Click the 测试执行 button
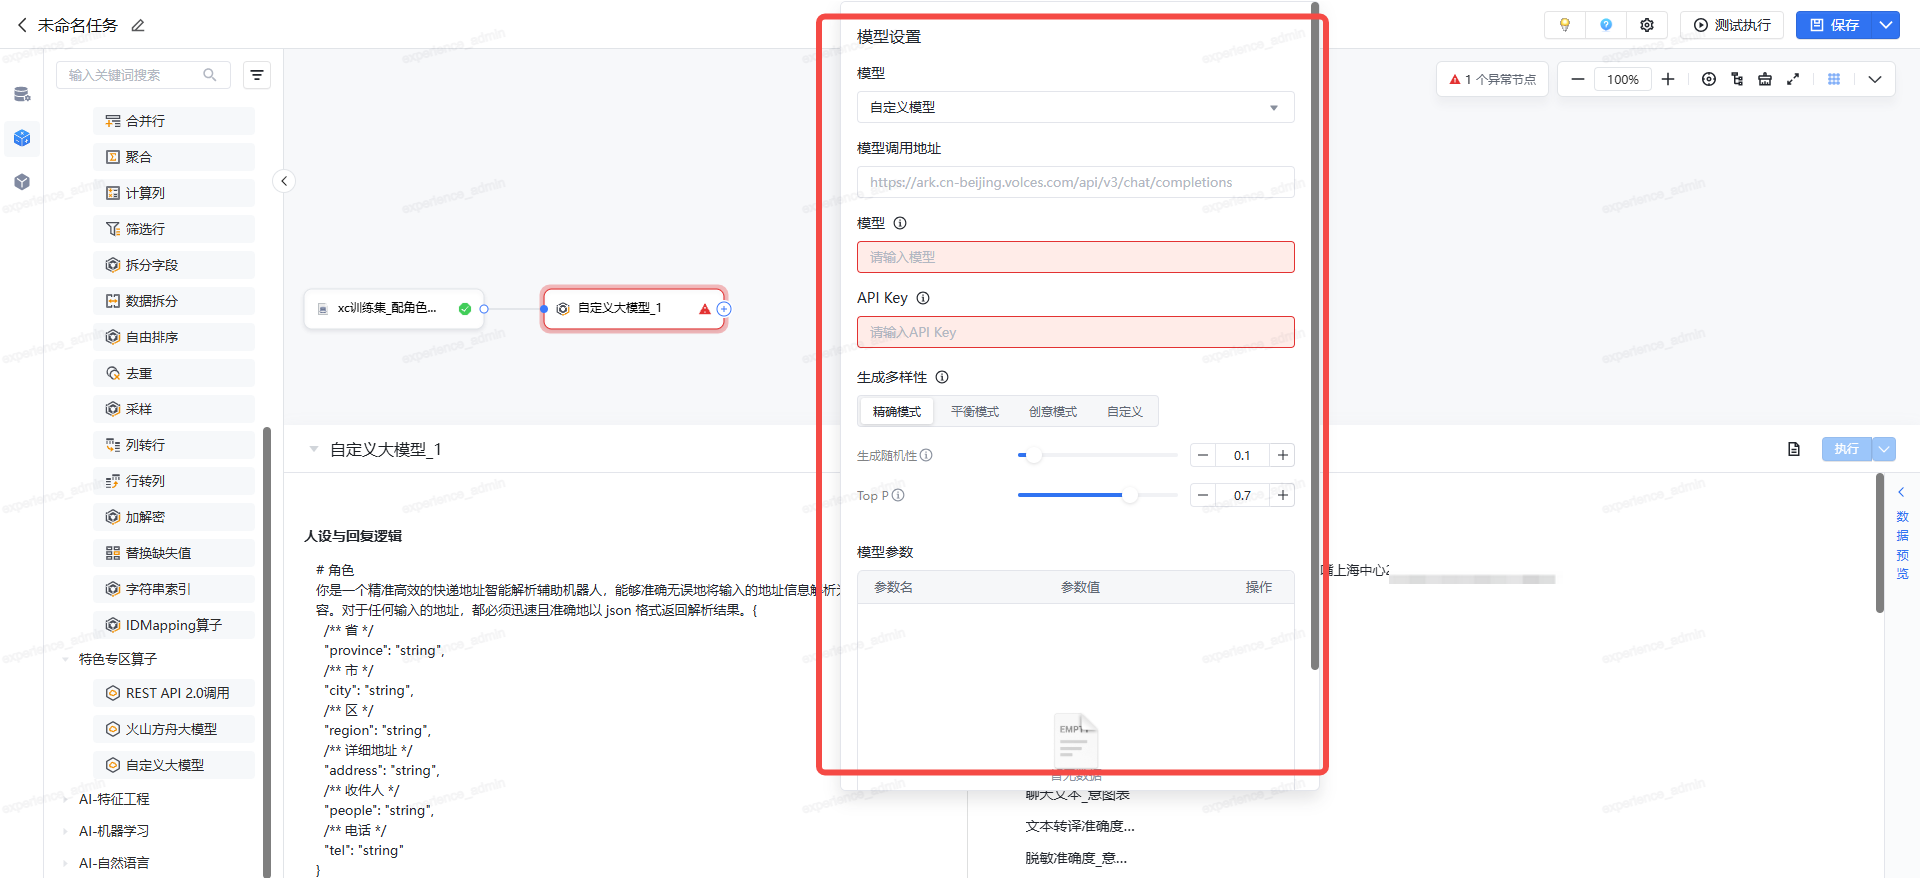This screenshot has height=878, width=1920. pyautogui.click(x=1732, y=25)
